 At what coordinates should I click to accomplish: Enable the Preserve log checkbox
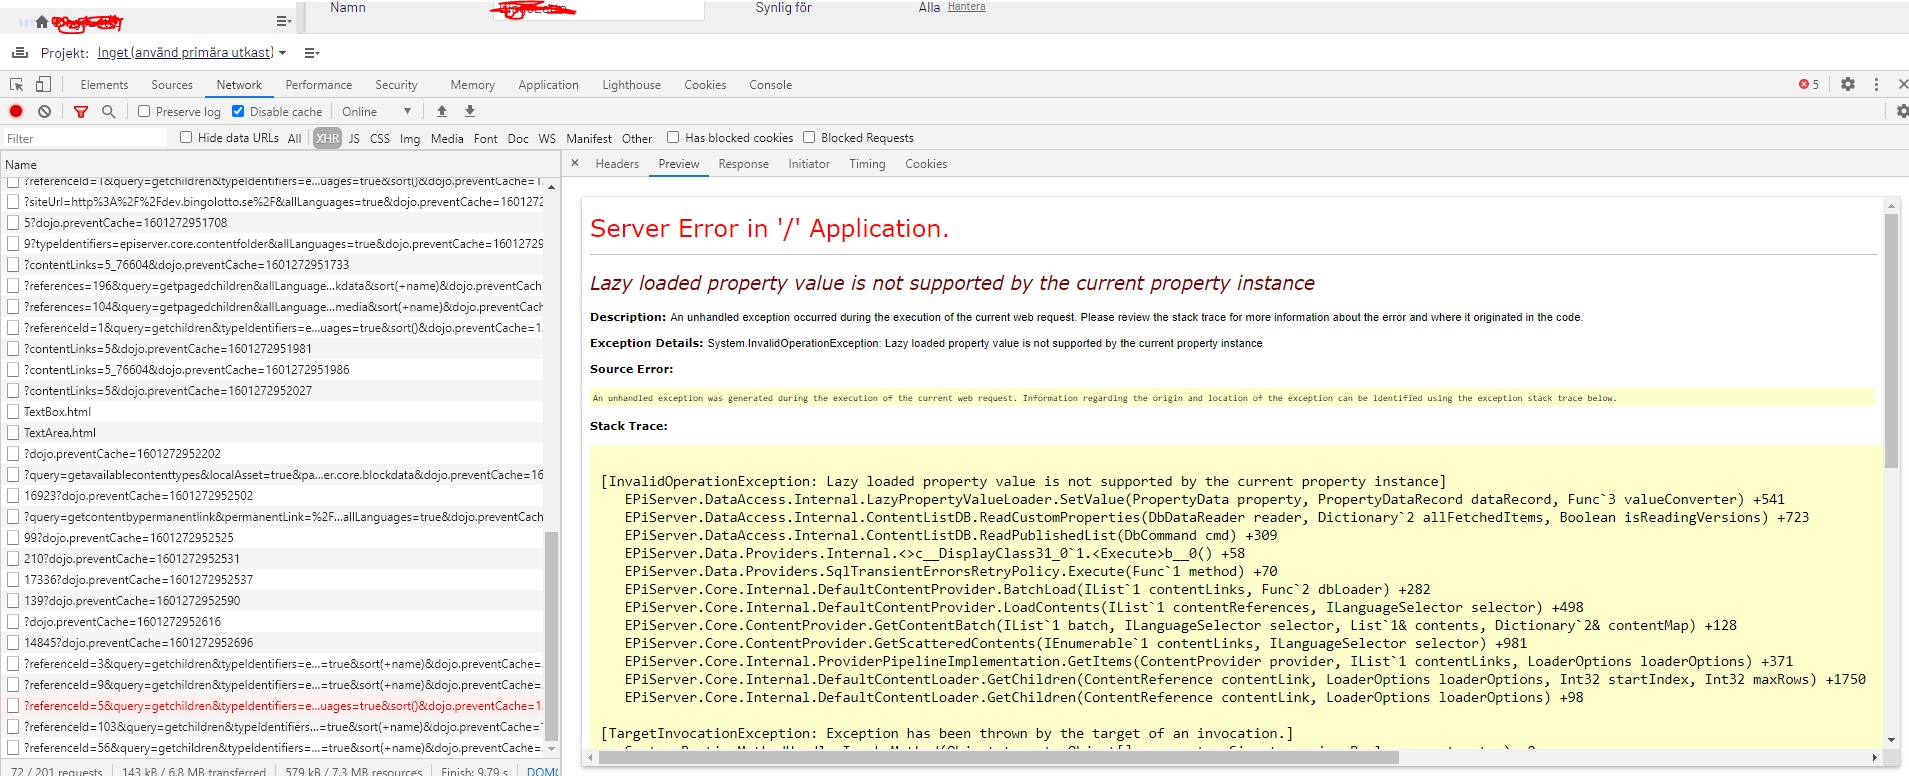[x=144, y=111]
